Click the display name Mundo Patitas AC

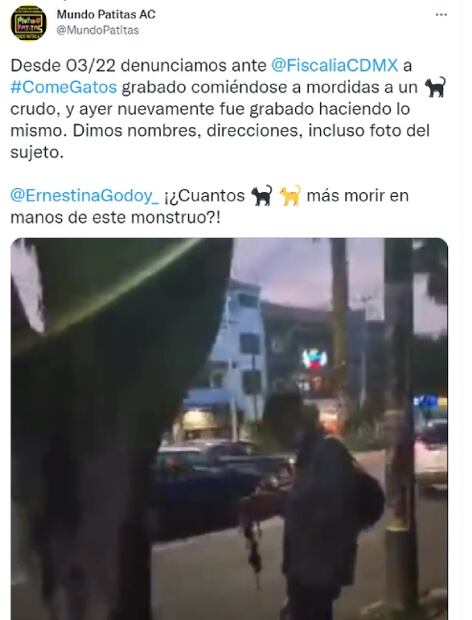[x=106, y=14]
